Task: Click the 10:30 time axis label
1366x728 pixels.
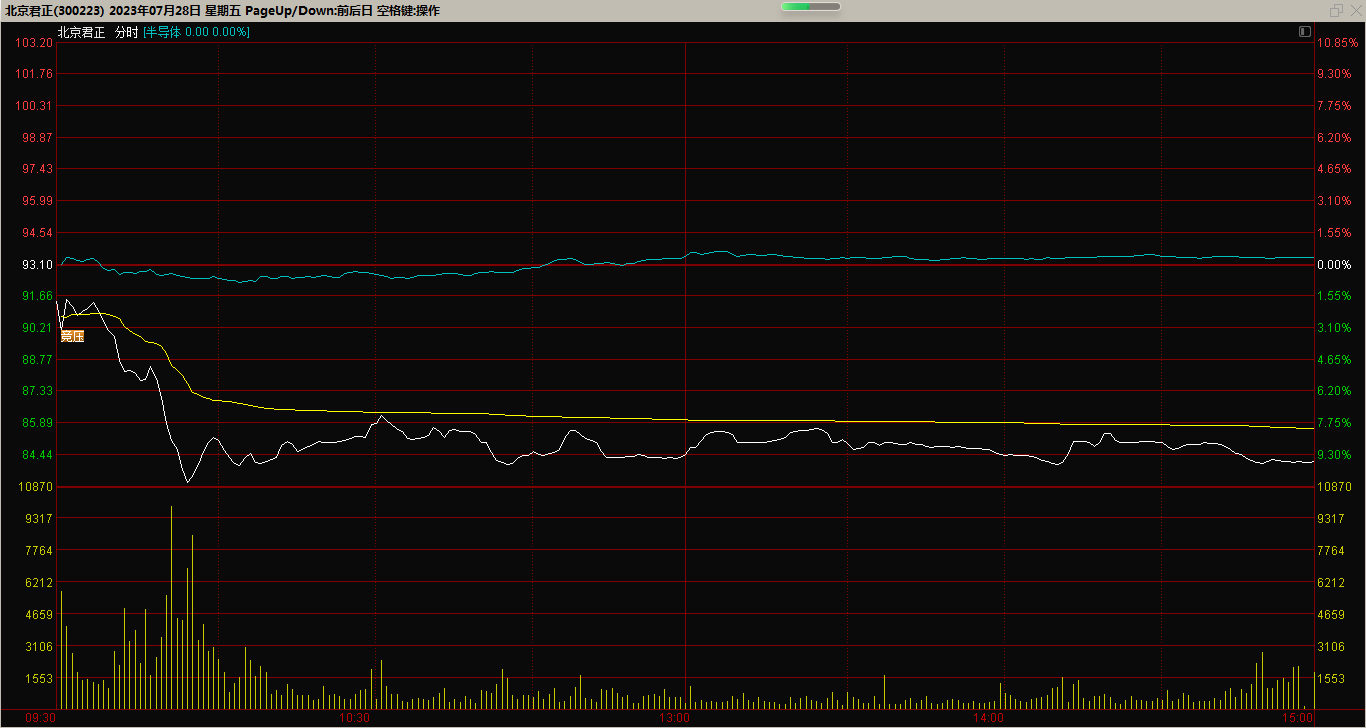Action: click(355, 718)
